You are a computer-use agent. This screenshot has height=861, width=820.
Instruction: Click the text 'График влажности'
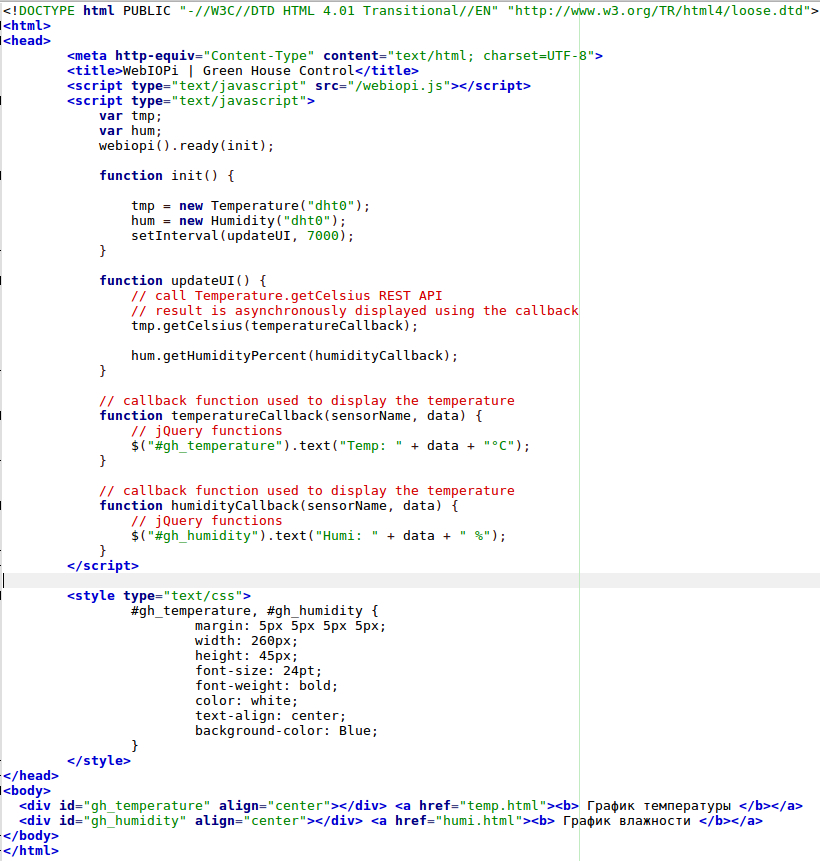[627, 821]
